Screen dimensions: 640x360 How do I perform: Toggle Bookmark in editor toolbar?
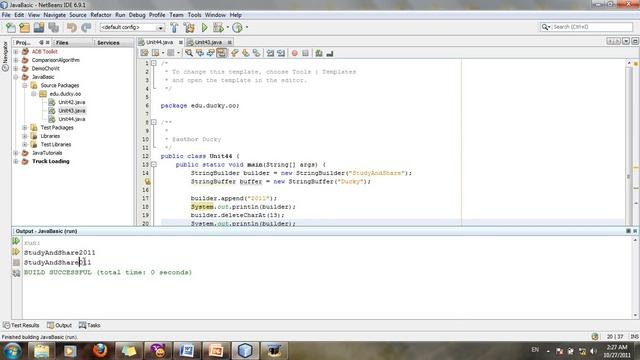[x=256, y=53]
